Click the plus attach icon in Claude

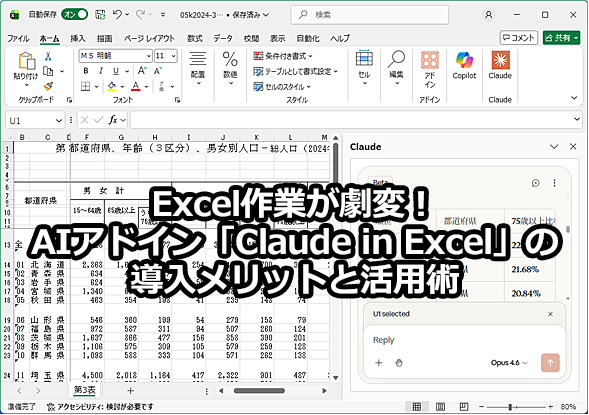(x=379, y=363)
